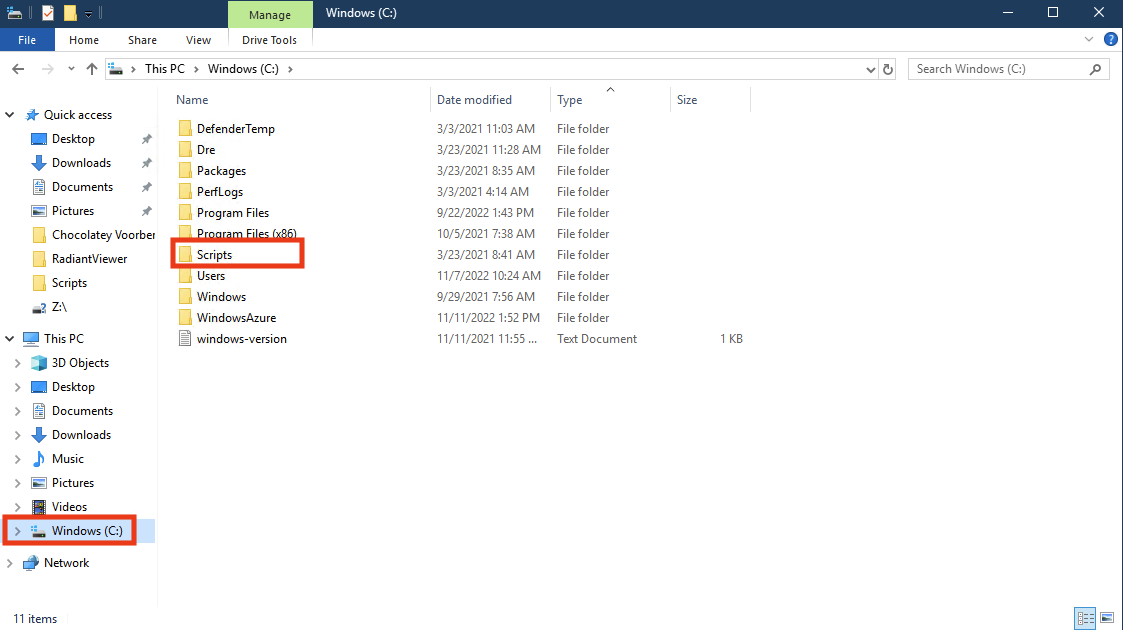This screenshot has width=1123, height=630.
Task: Open Desktop under Quick access
Action: pos(73,139)
